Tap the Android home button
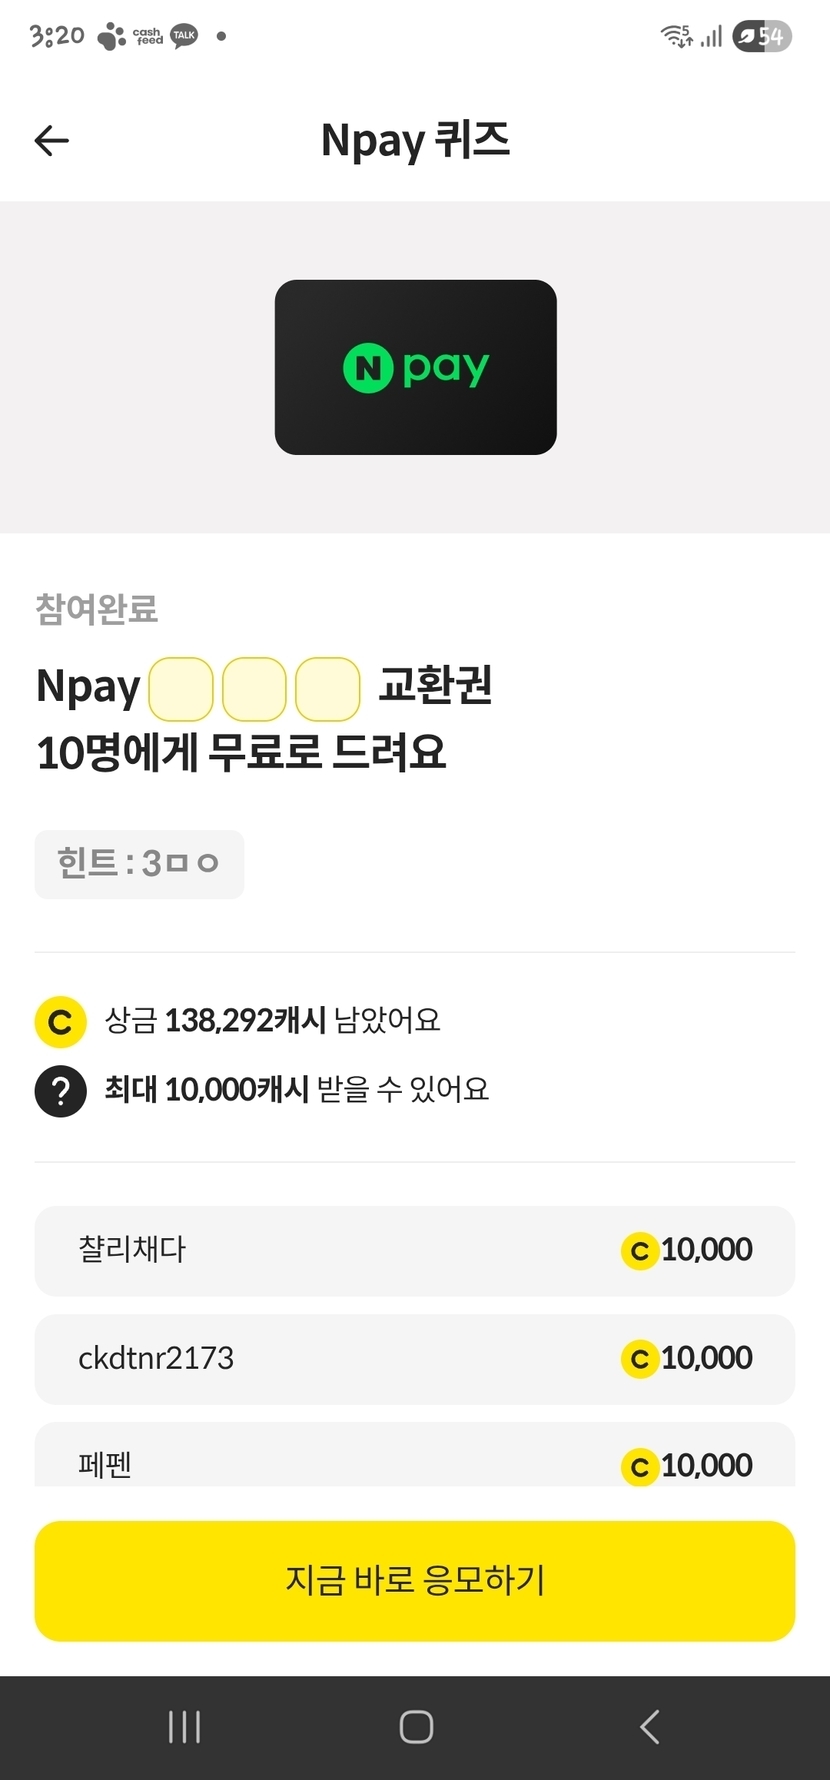Image resolution: width=830 pixels, height=1780 pixels. click(416, 1726)
